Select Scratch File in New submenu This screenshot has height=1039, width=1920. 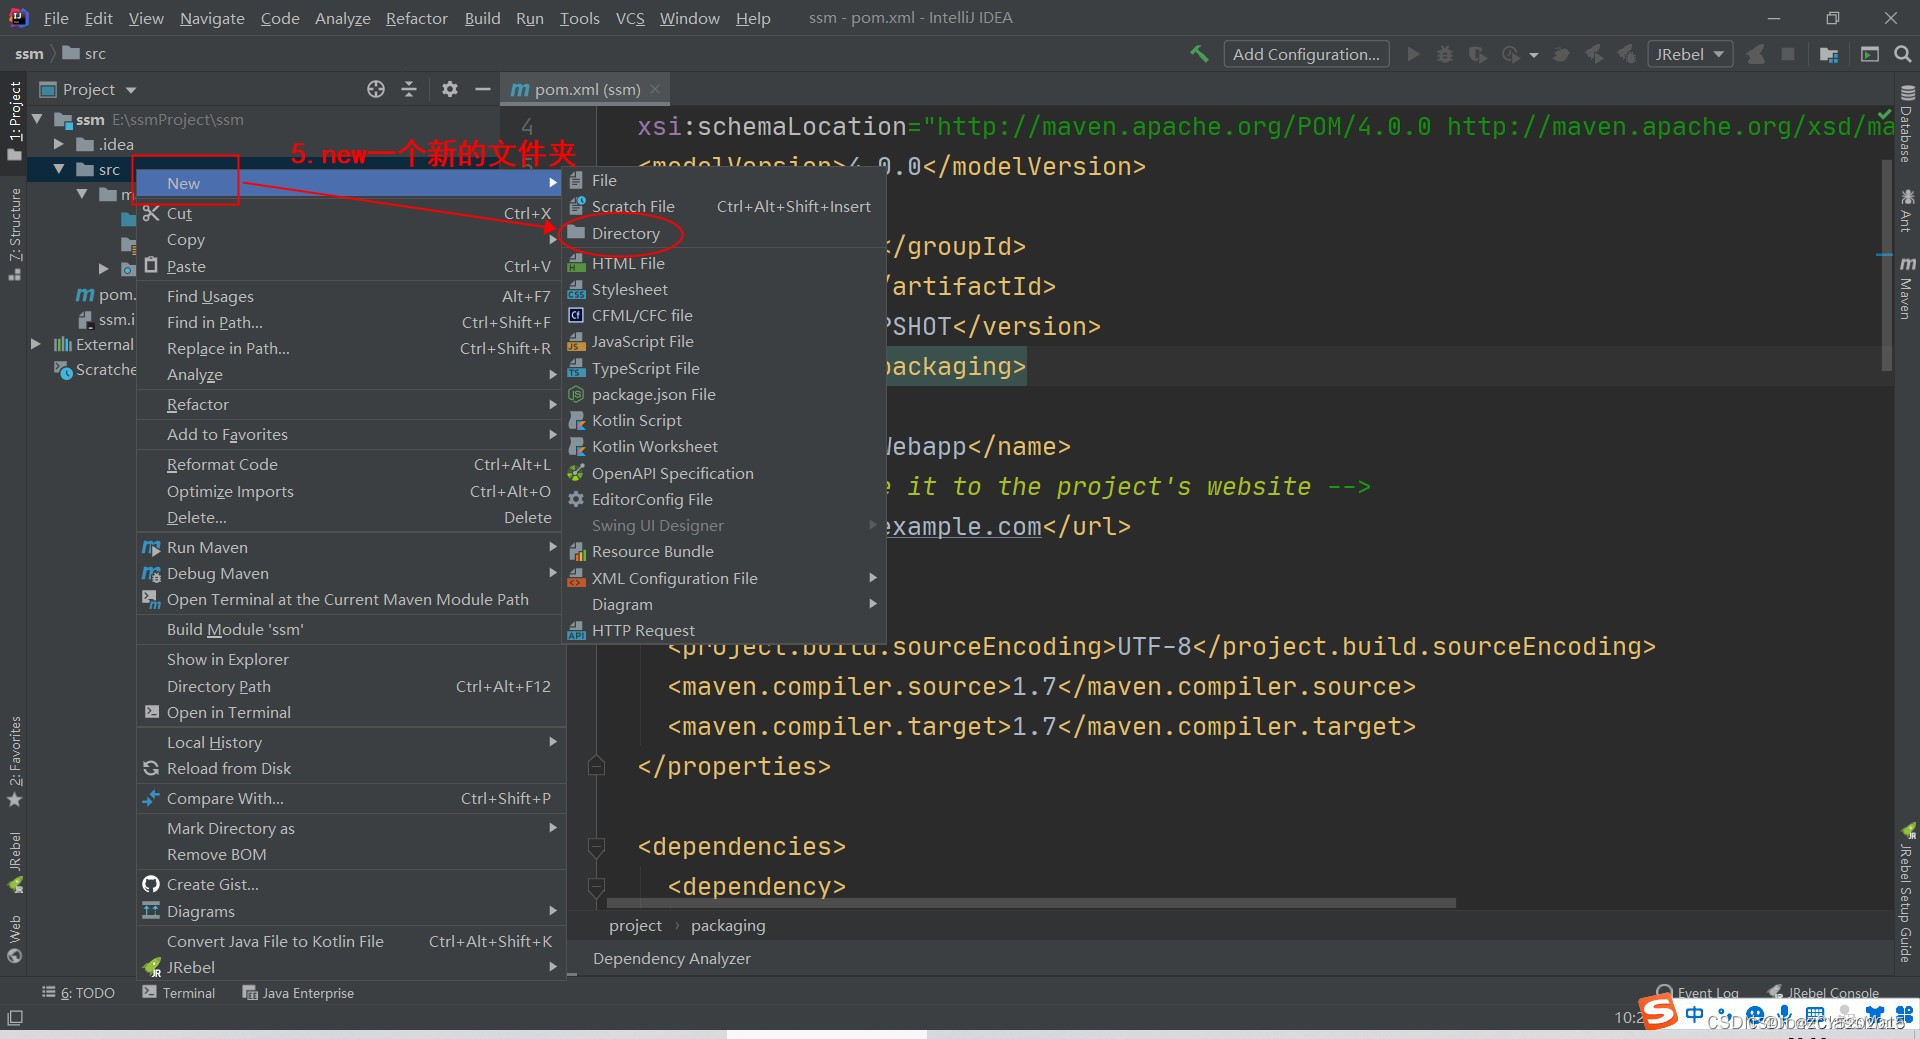[x=724, y=206]
